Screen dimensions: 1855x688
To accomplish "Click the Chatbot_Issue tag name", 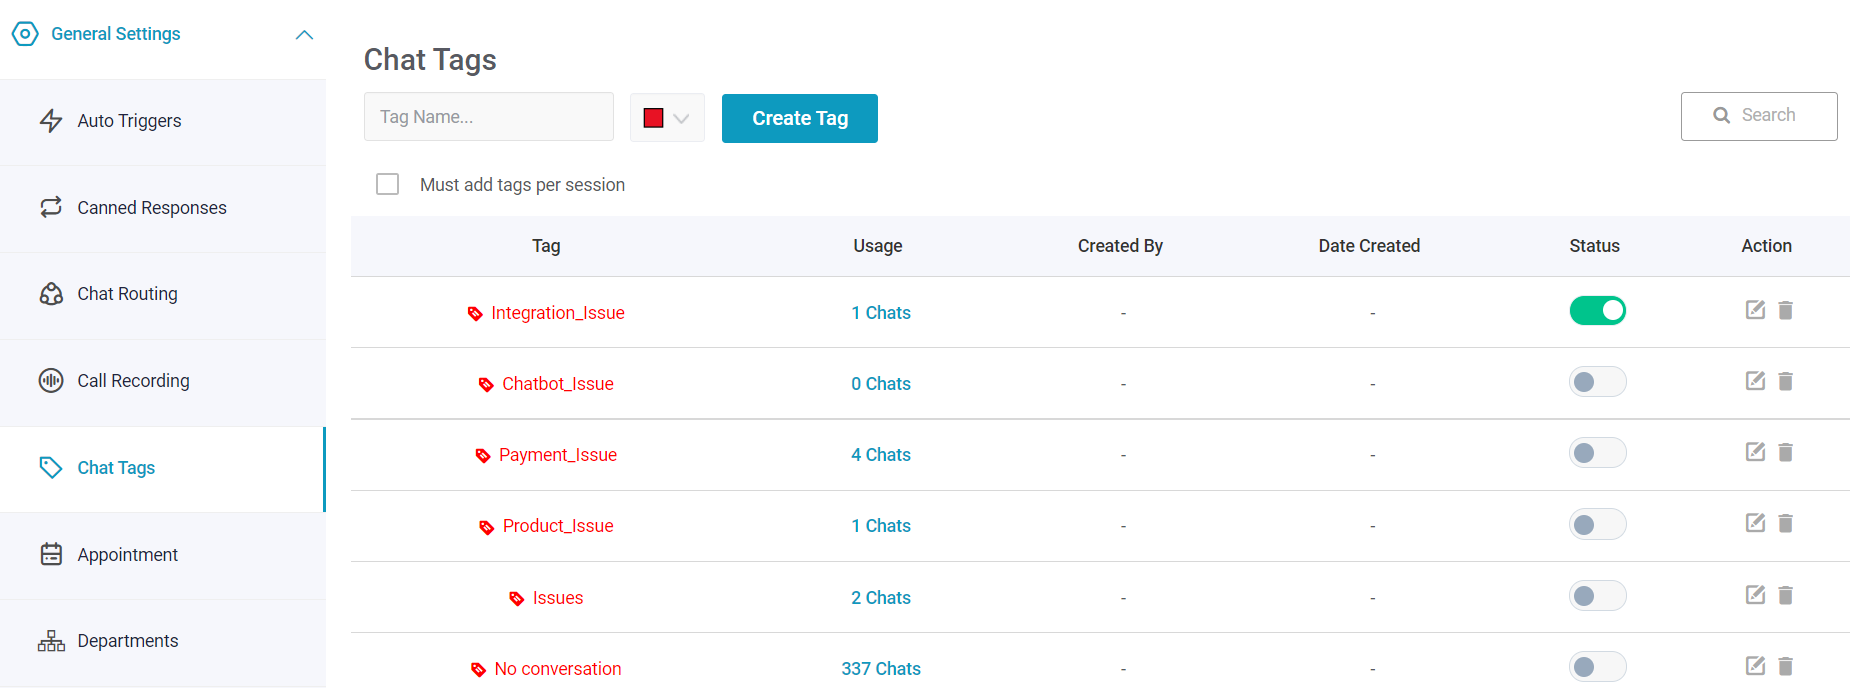I will click(558, 384).
